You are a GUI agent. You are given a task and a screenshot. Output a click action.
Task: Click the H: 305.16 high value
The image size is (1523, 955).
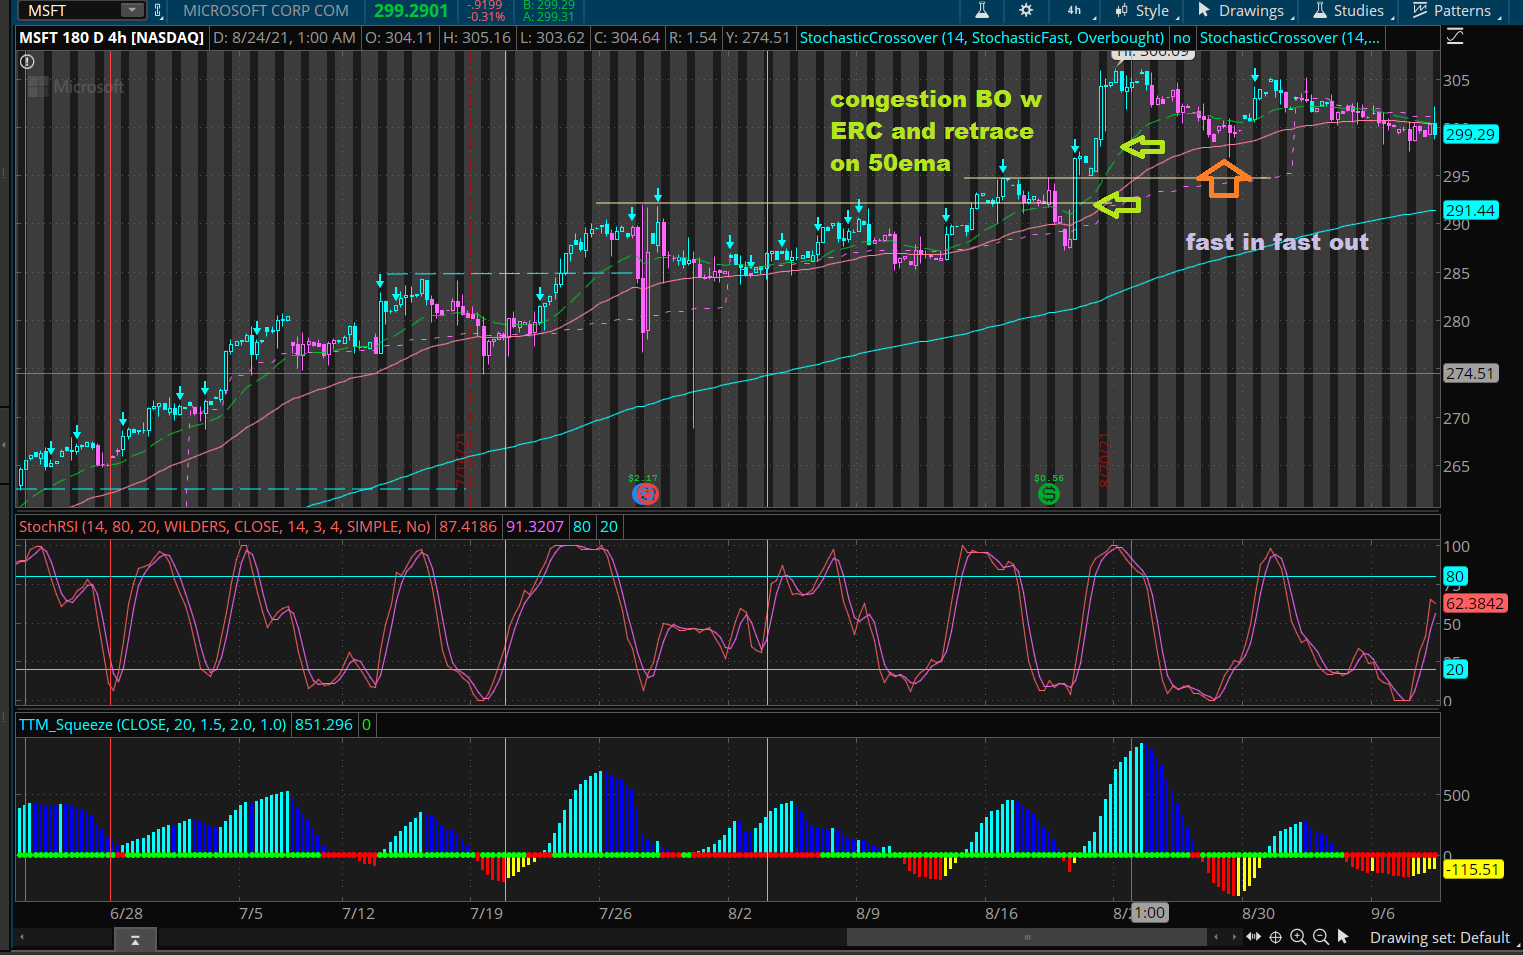pos(477,37)
